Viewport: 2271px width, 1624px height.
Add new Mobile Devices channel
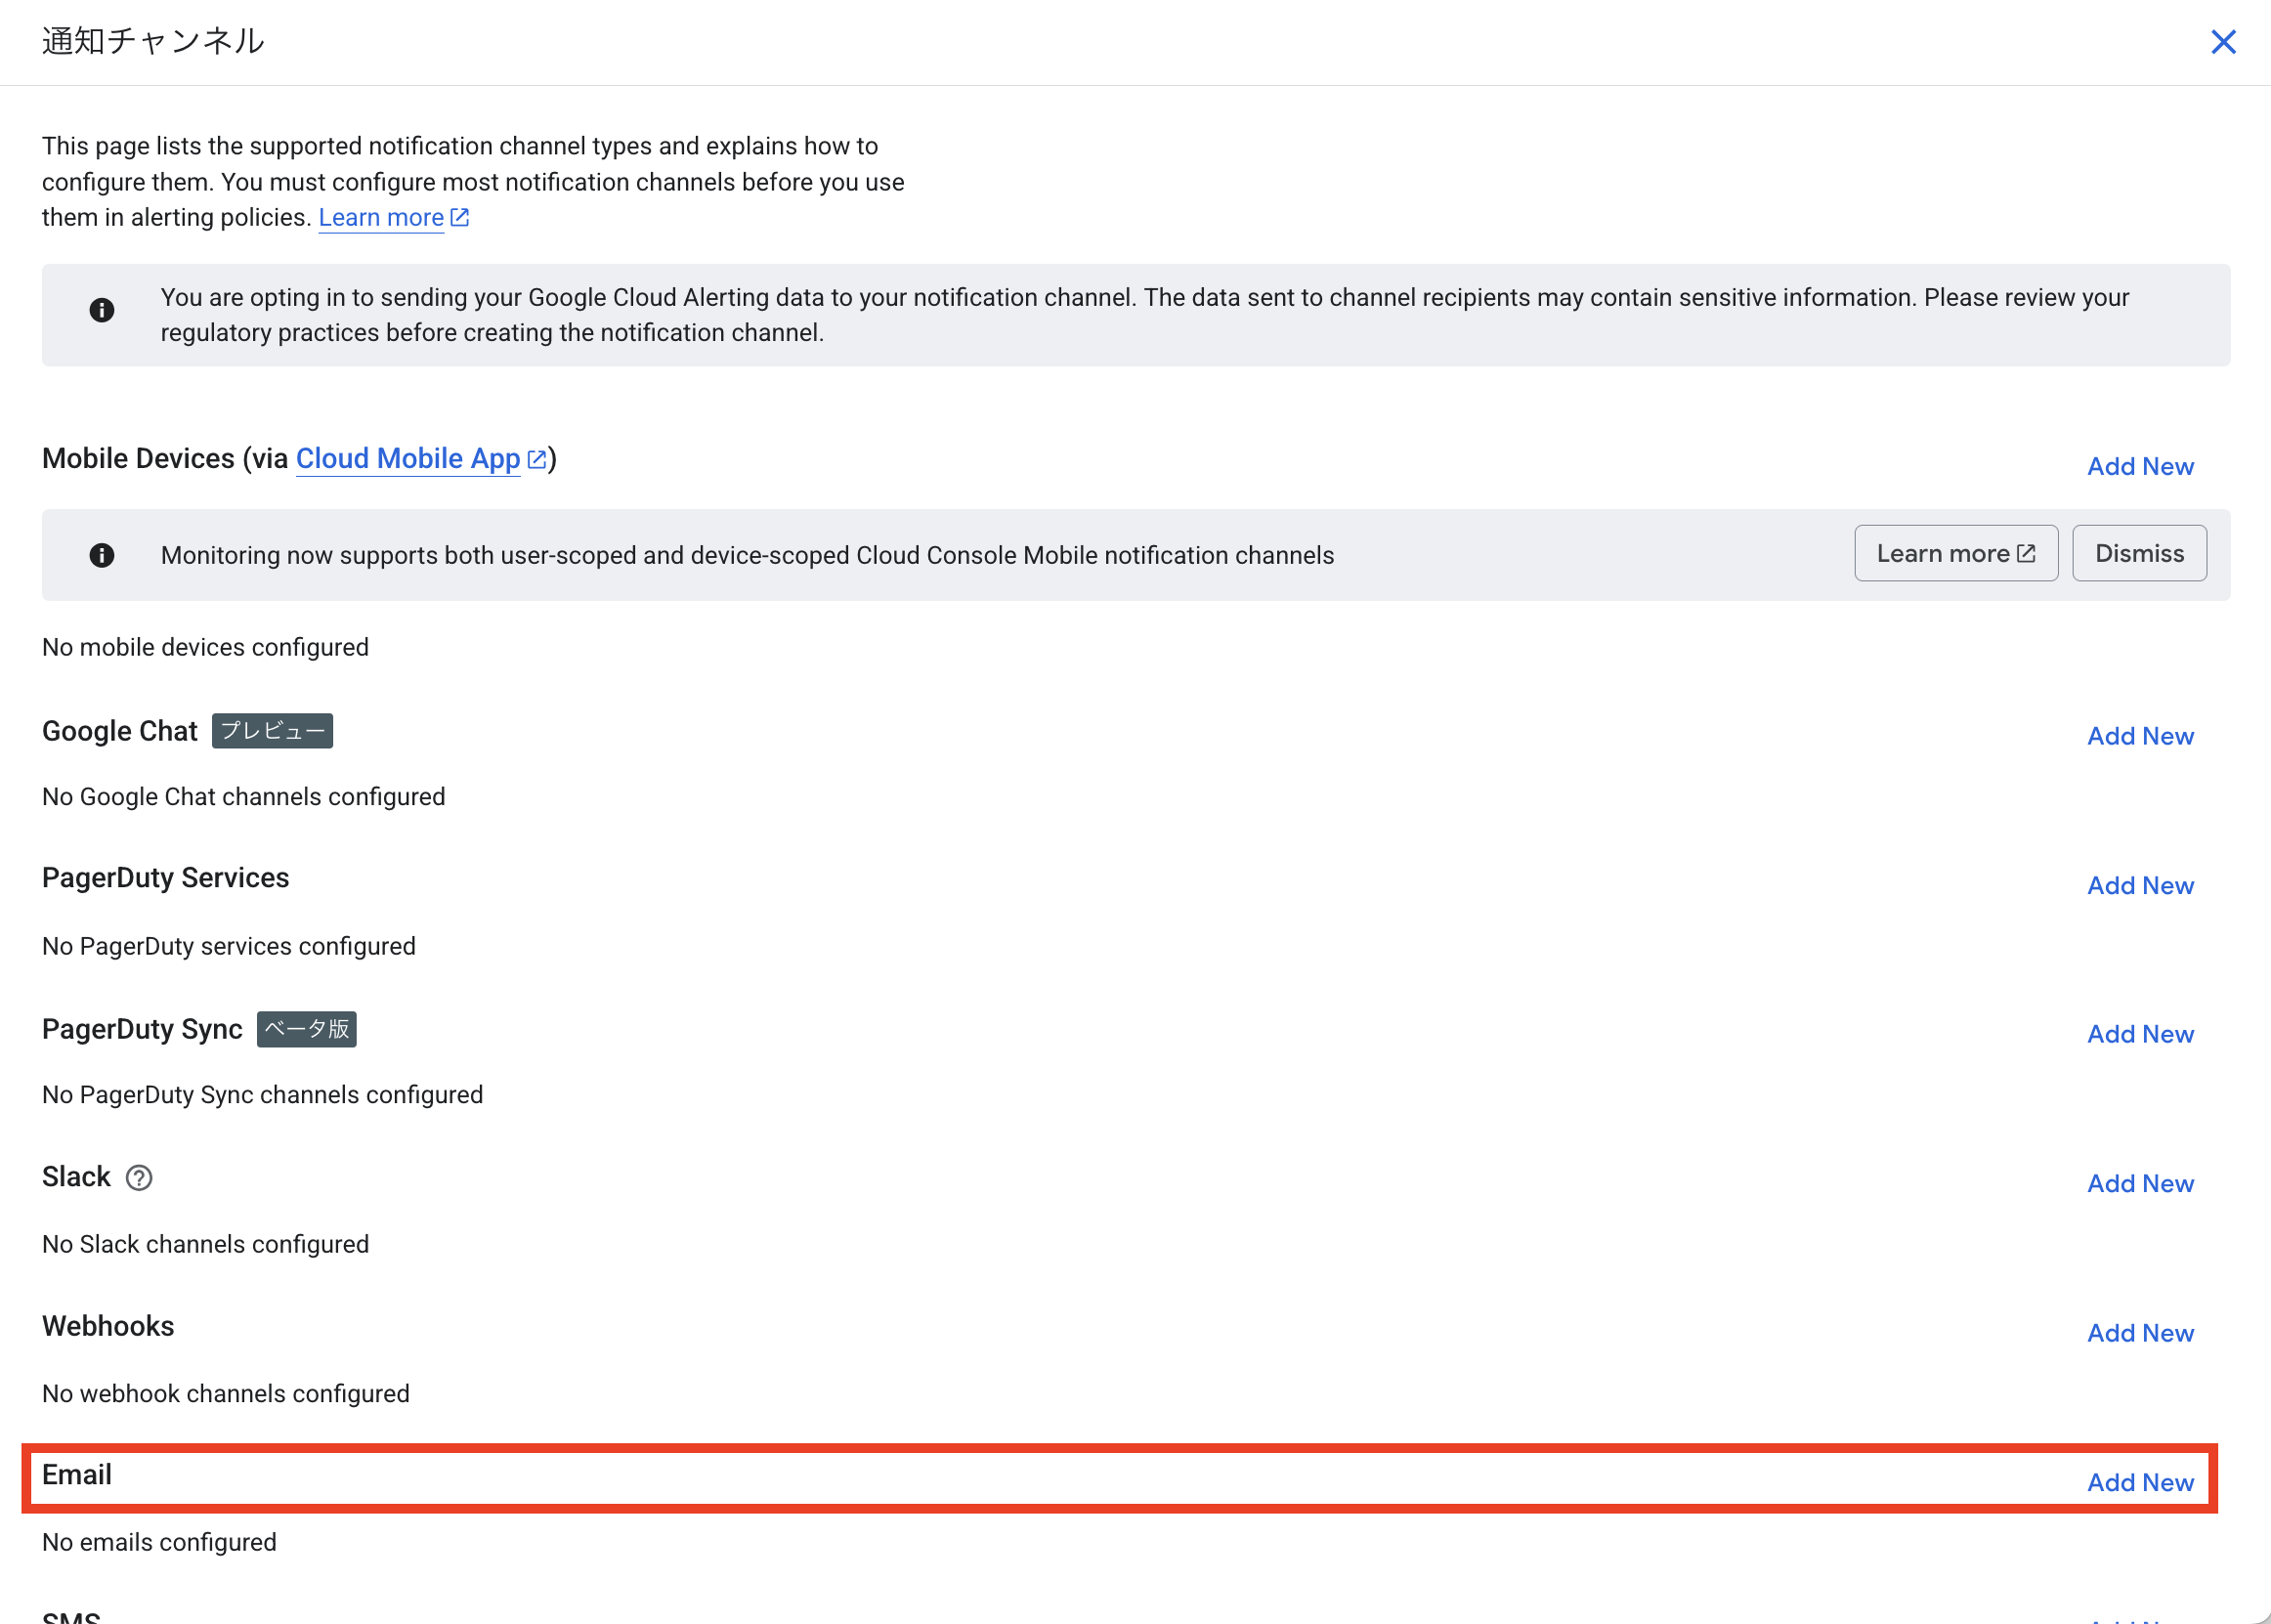(2139, 466)
